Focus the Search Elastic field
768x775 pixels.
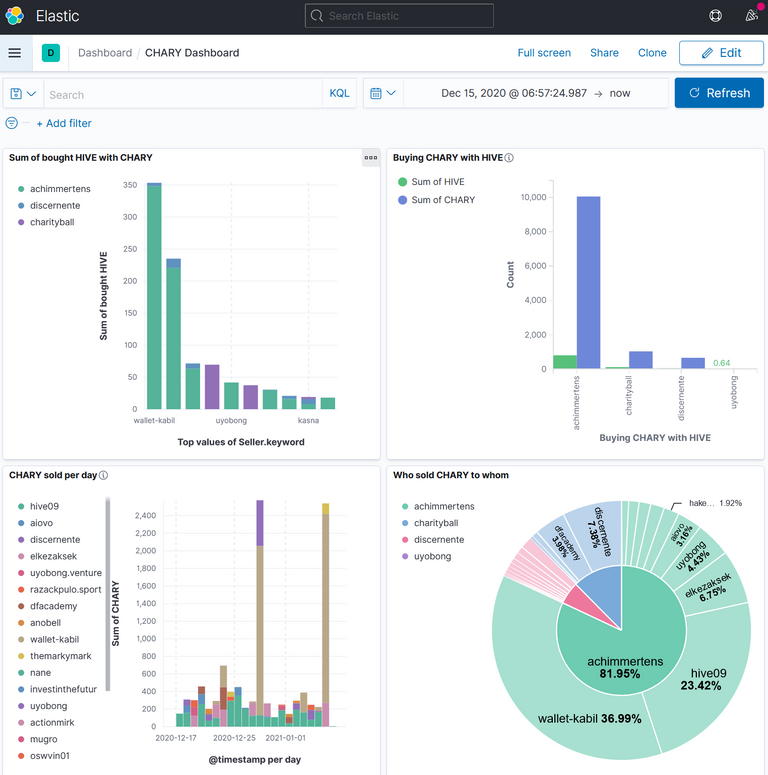point(399,16)
